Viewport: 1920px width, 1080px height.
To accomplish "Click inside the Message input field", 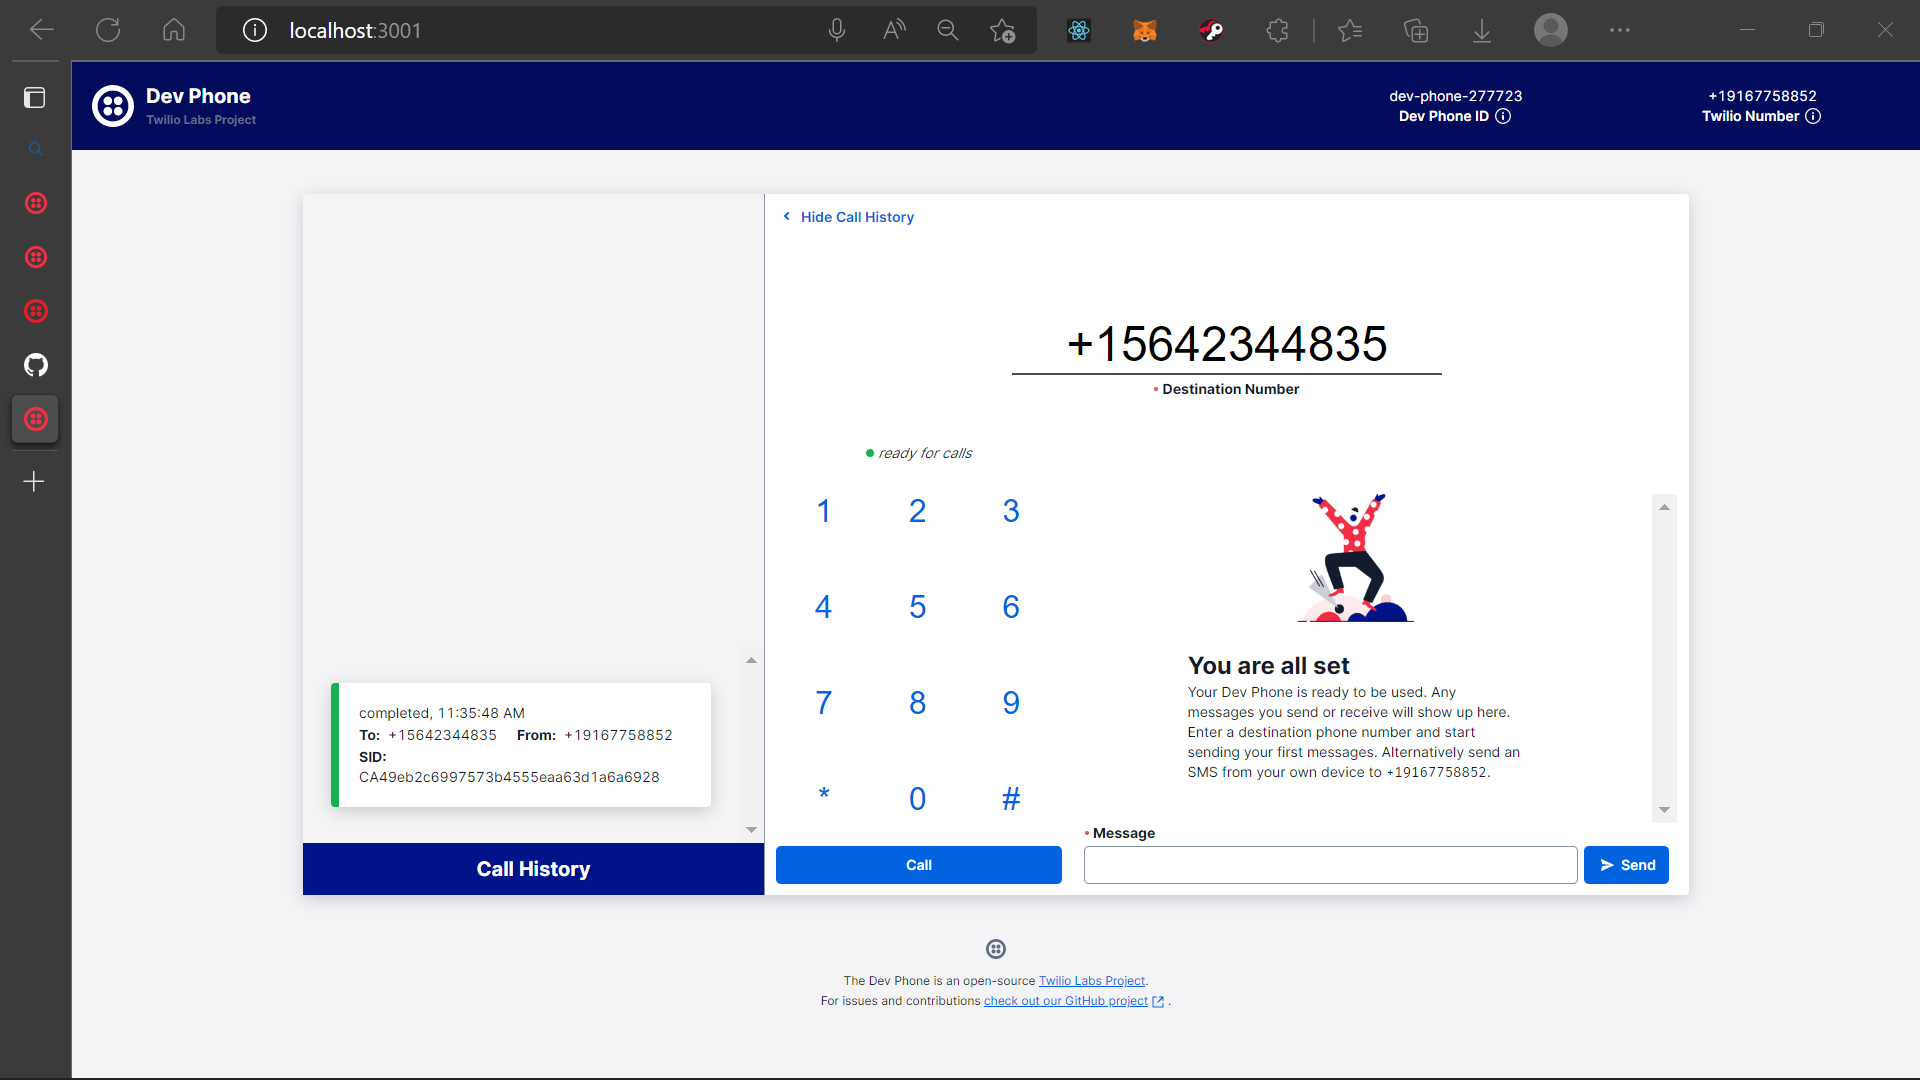I will point(1330,864).
